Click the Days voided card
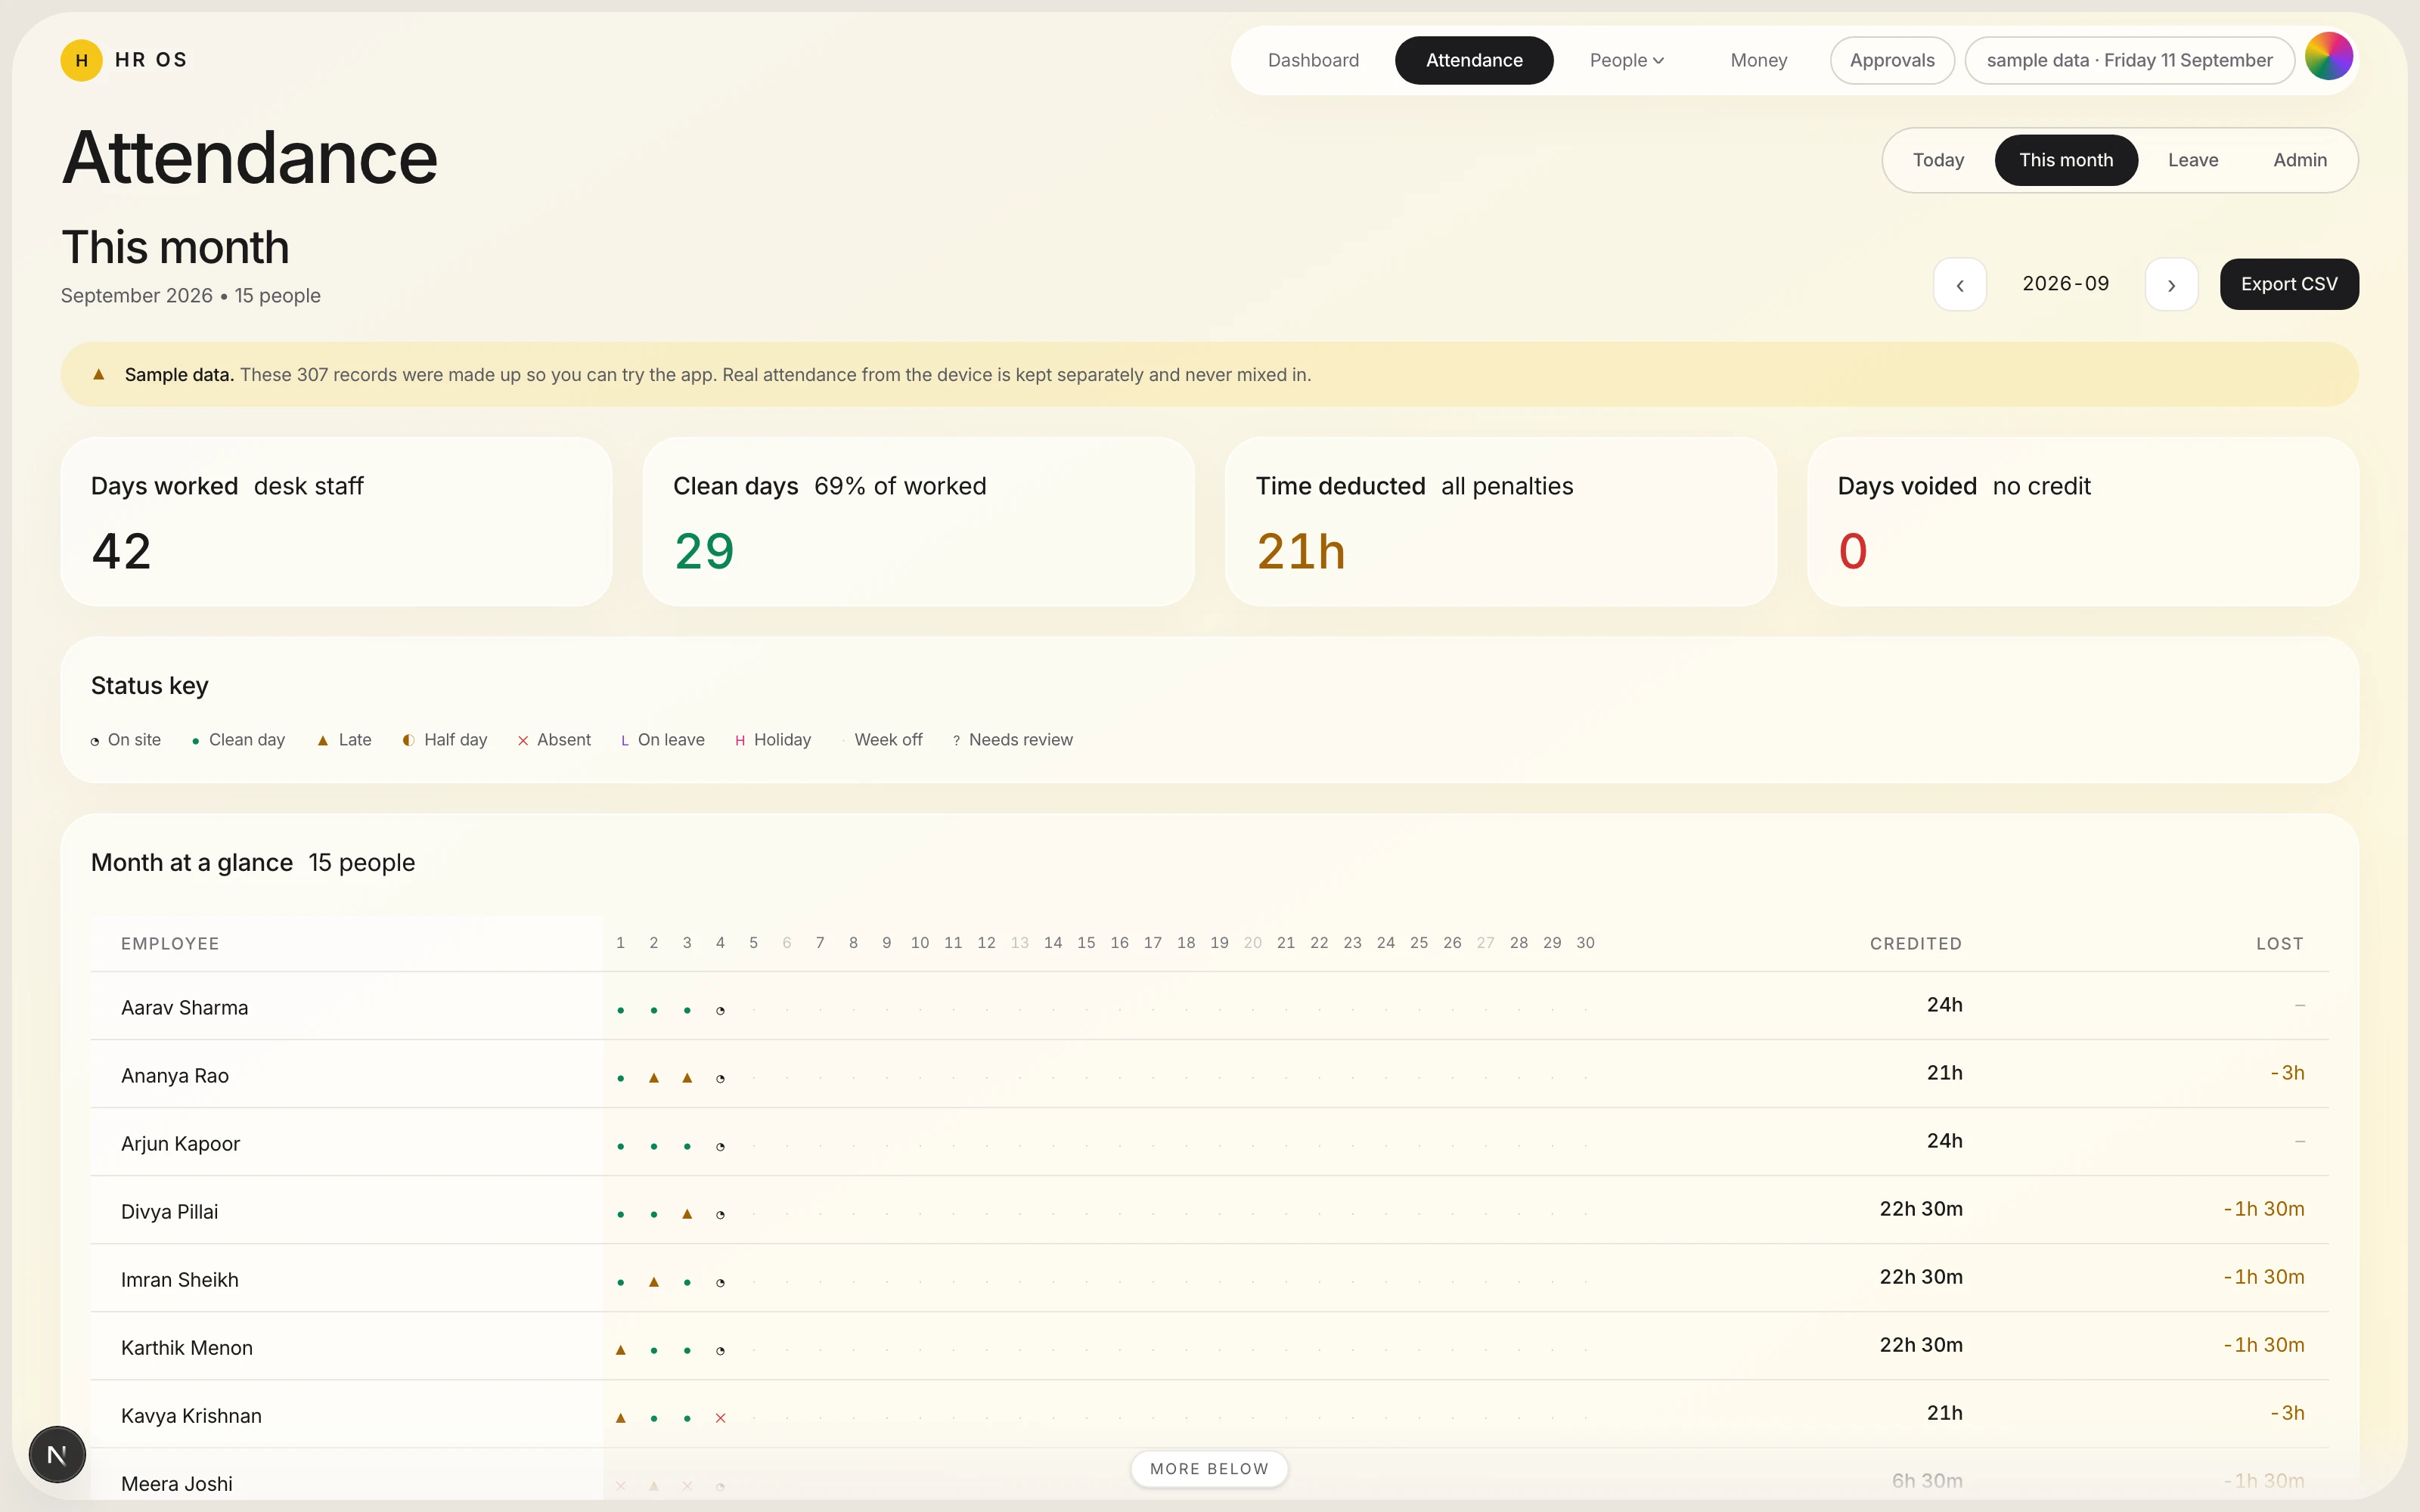 click(2083, 521)
